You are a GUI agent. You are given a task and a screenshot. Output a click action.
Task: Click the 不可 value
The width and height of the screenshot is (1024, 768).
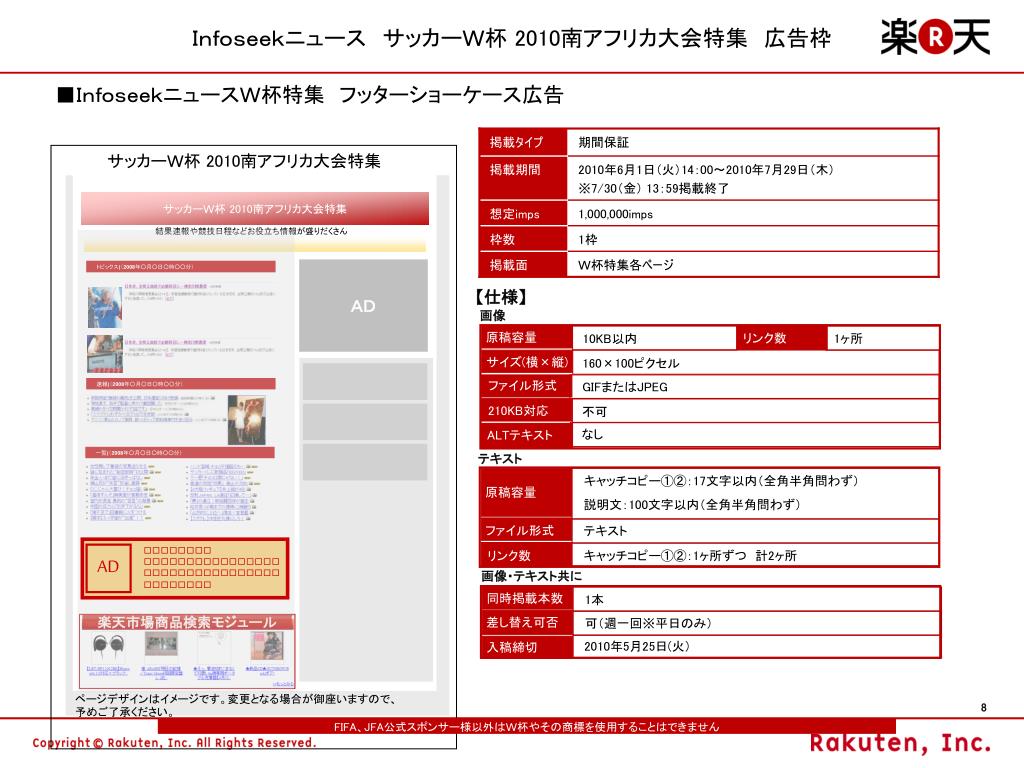coord(594,411)
